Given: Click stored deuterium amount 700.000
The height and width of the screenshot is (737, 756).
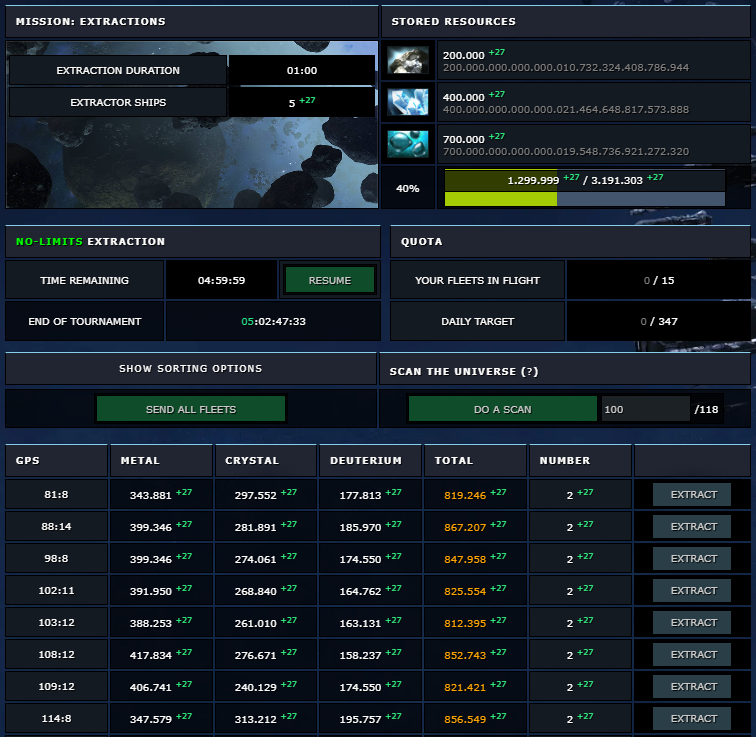Looking at the screenshot, I should [463, 139].
